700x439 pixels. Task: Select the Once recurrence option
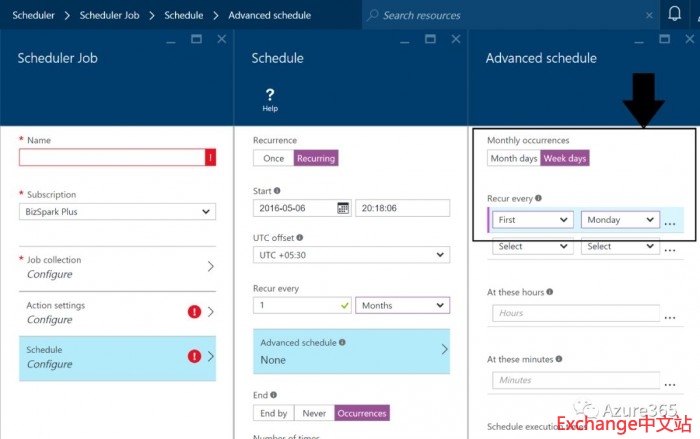point(273,158)
